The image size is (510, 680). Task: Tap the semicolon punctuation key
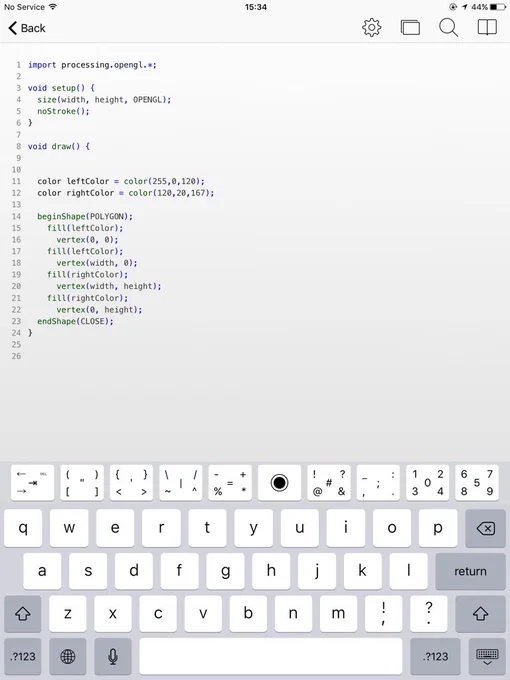[378, 483]
